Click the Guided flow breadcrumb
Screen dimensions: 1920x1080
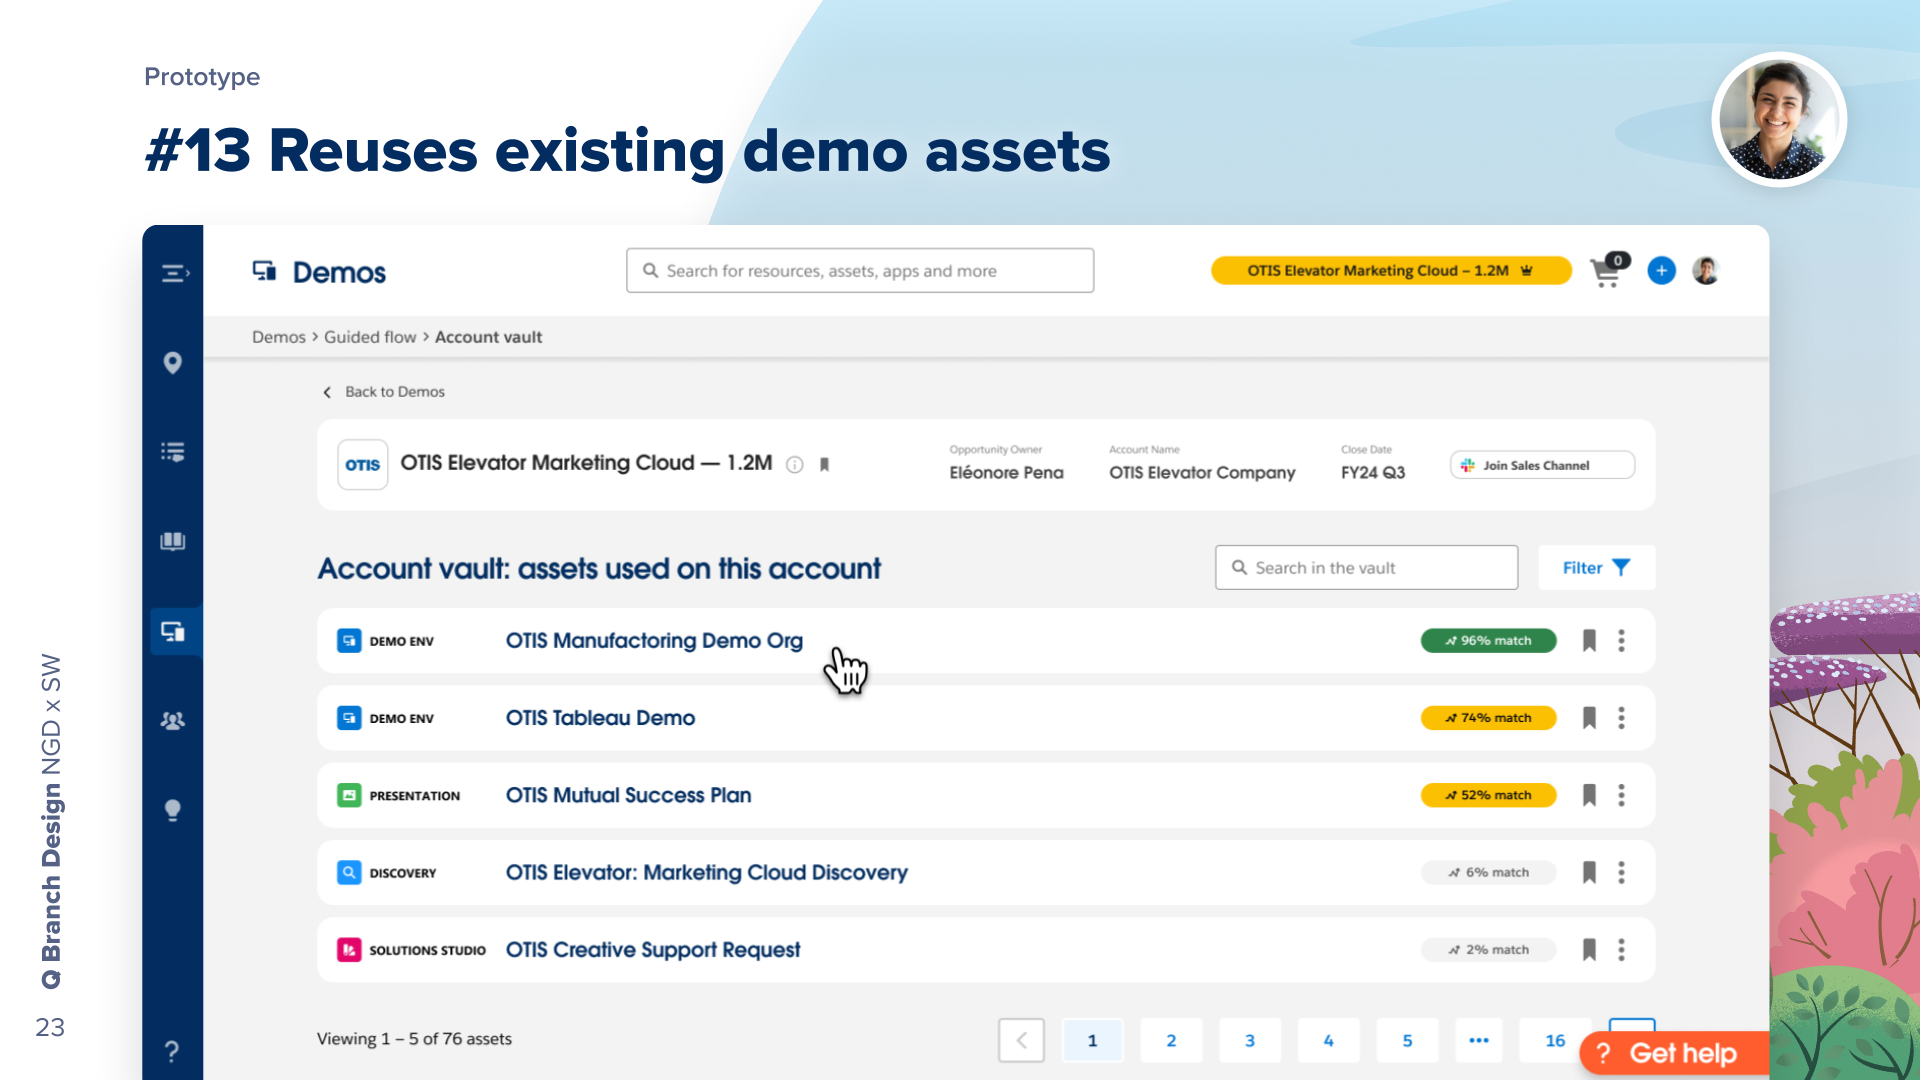[x=370, y=337]
